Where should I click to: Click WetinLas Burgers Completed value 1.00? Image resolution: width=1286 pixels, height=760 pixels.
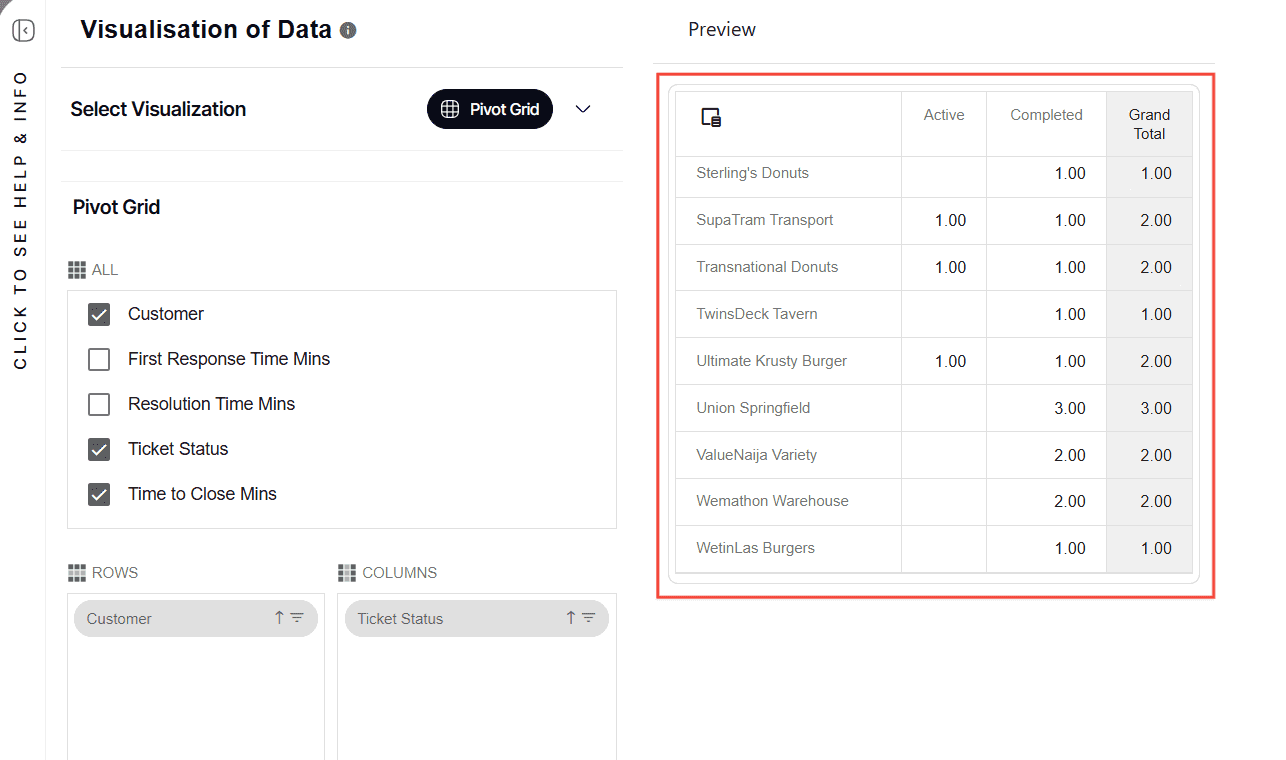pos(1070,548)
